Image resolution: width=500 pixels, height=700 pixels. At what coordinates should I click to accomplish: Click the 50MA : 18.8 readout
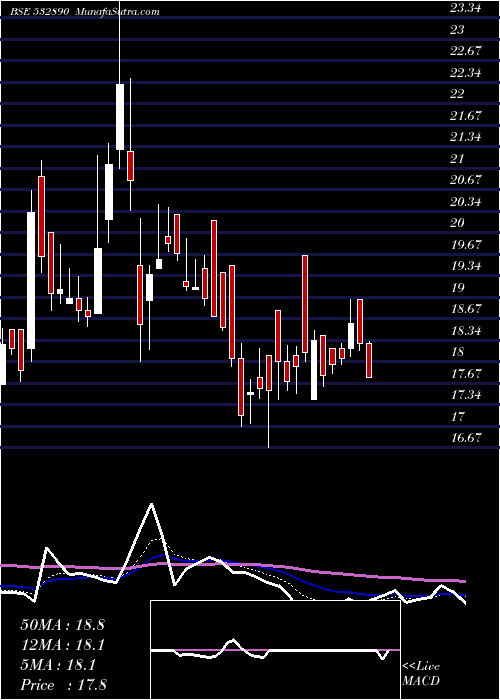(x=62, y=624)
